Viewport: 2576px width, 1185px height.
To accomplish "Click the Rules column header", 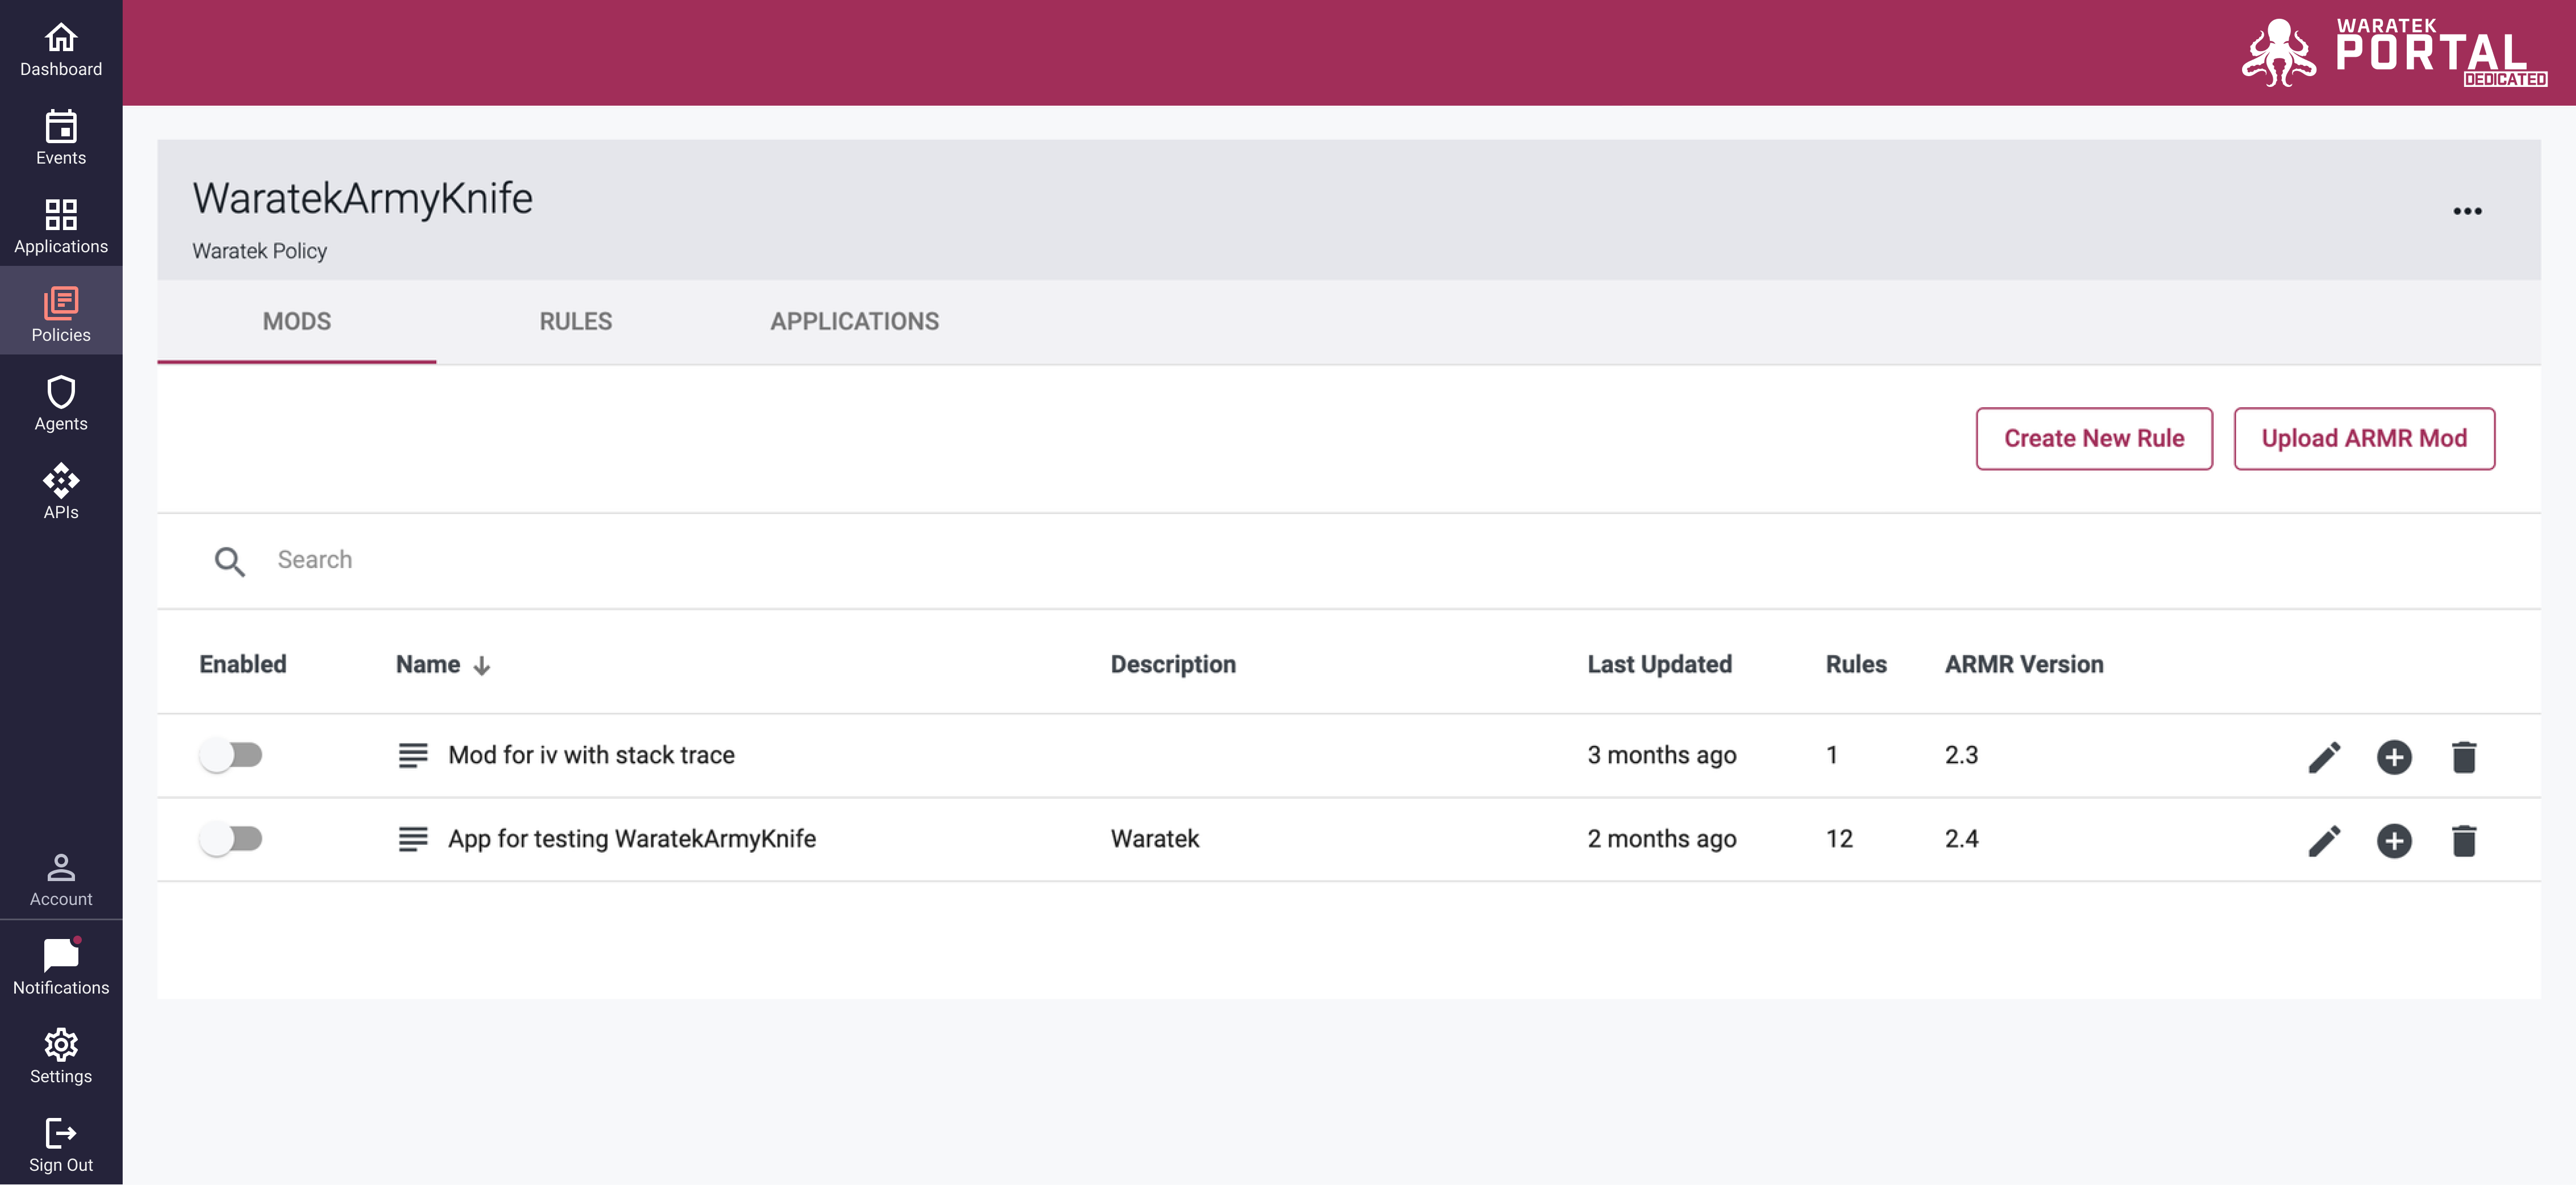I will (1856, 664).
